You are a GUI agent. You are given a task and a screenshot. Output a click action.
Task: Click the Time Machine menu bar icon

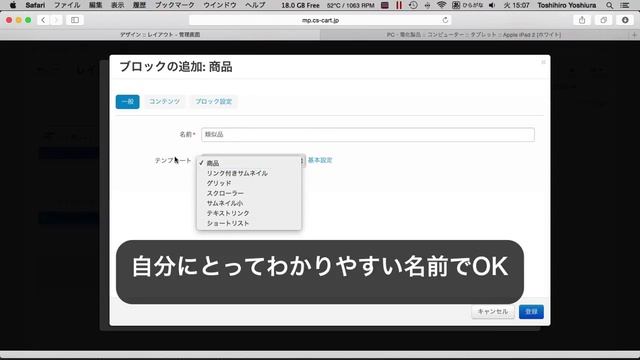[413, 5]
